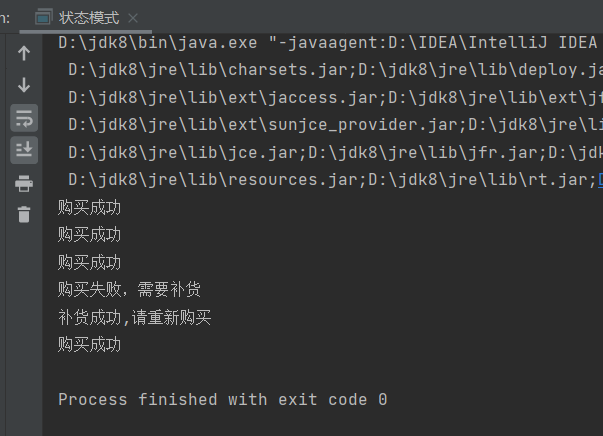
Task: Click the Up the Stack Trace arrow
Action: click(24, 53)
